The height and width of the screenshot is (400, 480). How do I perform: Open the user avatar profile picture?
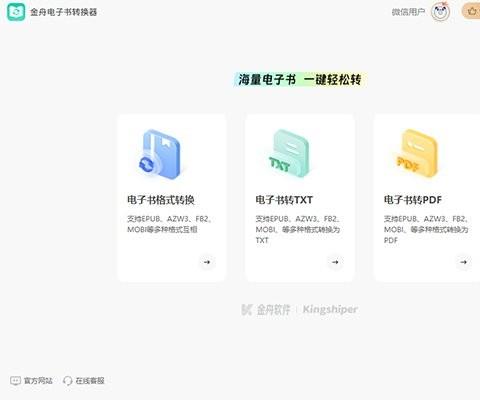(x=440, y=12)
